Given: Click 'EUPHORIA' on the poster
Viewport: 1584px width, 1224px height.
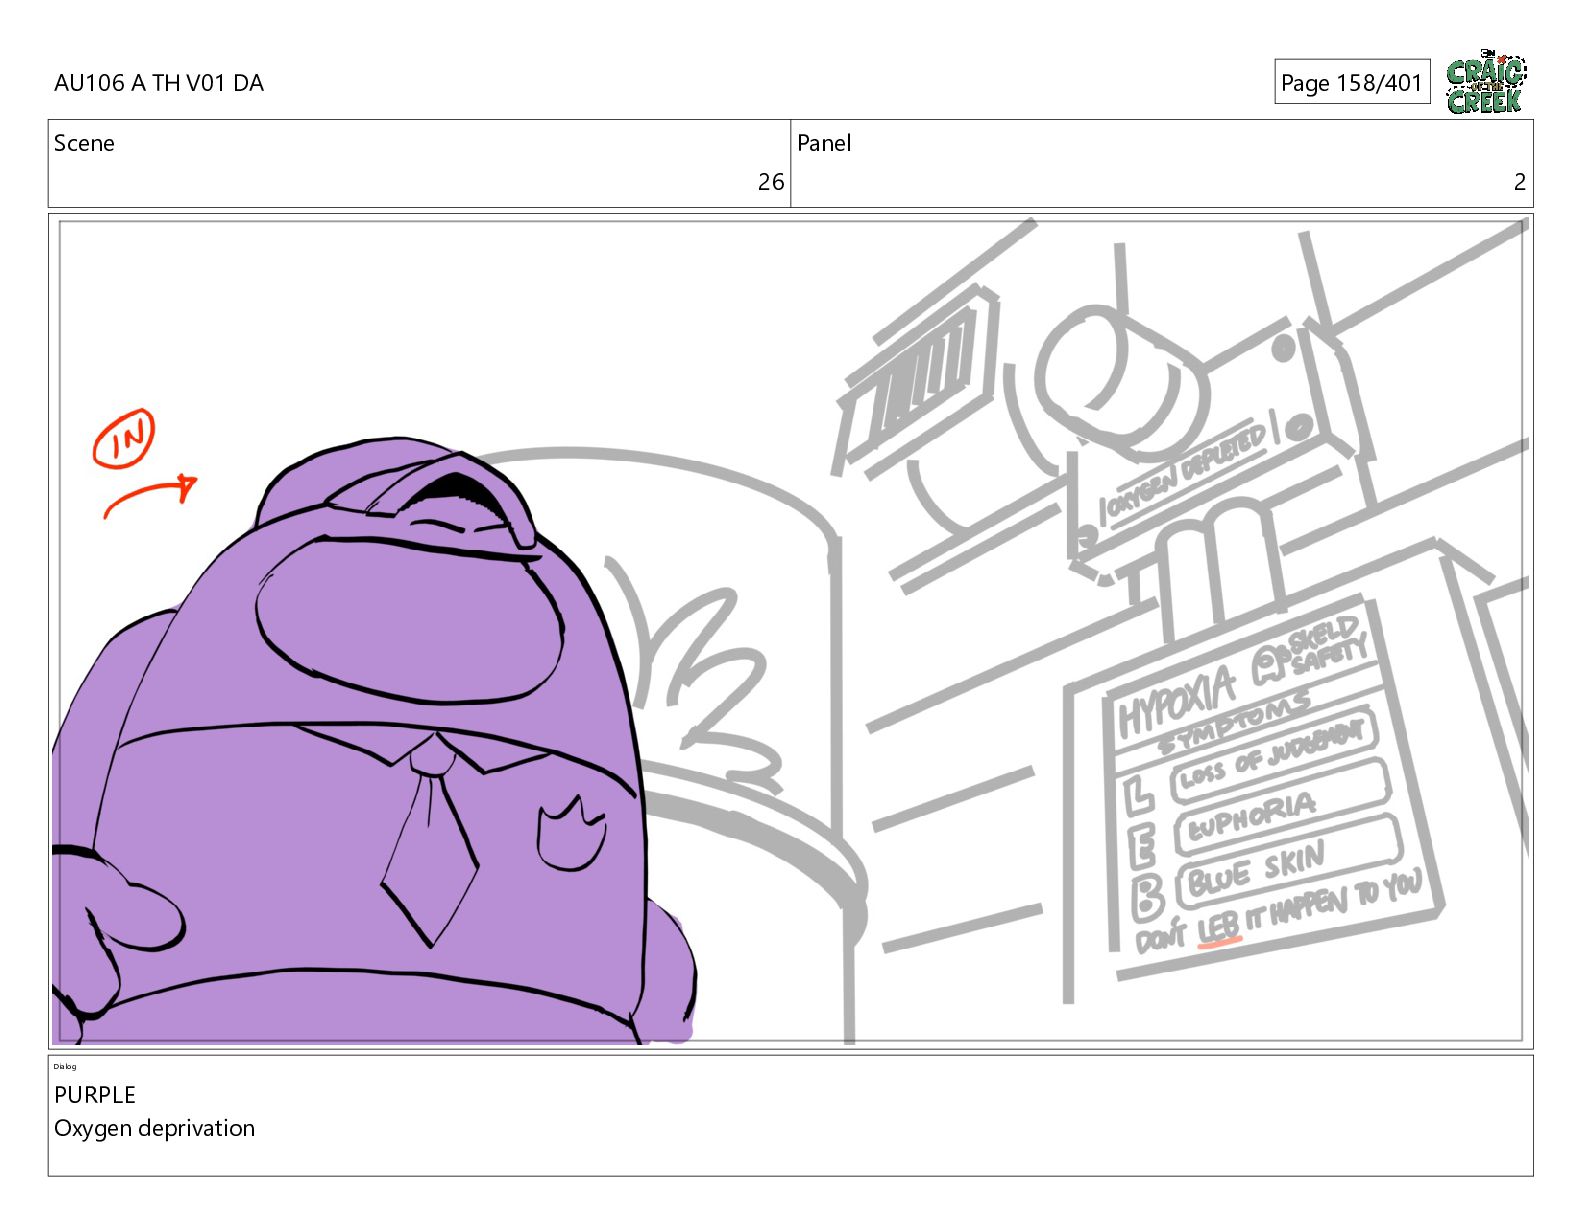Looking at the screenshot, I should tap(1252, 817).
